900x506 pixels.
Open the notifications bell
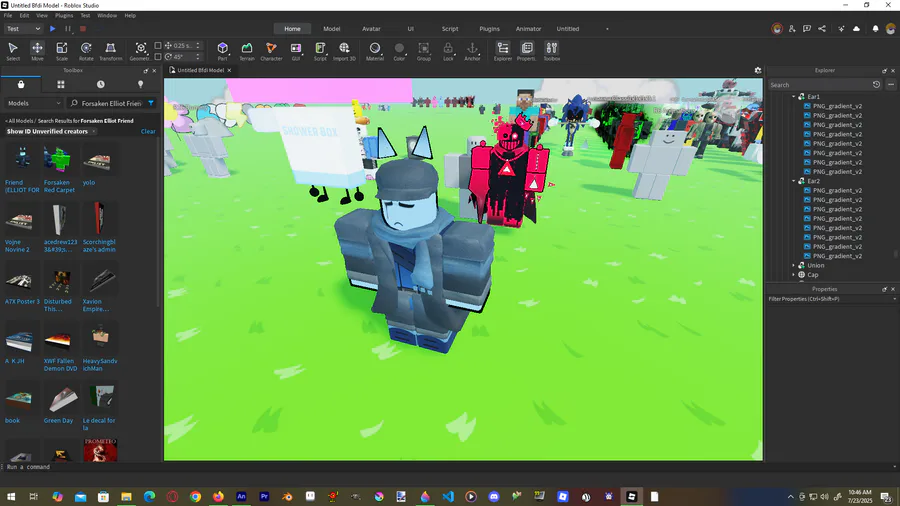[x=875, y=29]
